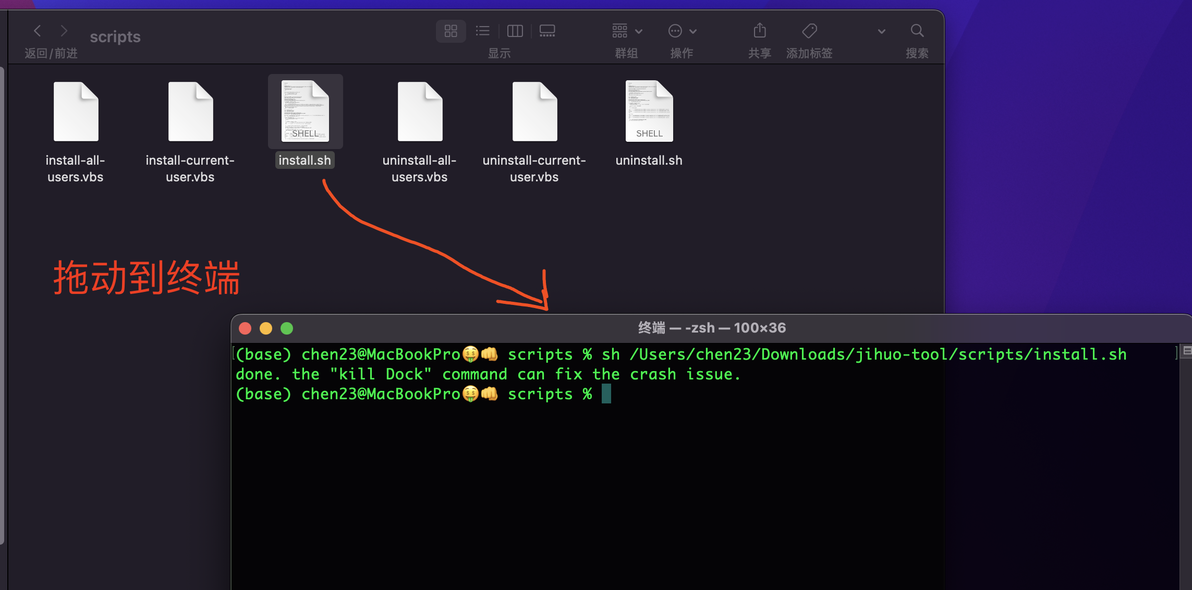
Task: Go back in Finder history
Action: (37, 31)
